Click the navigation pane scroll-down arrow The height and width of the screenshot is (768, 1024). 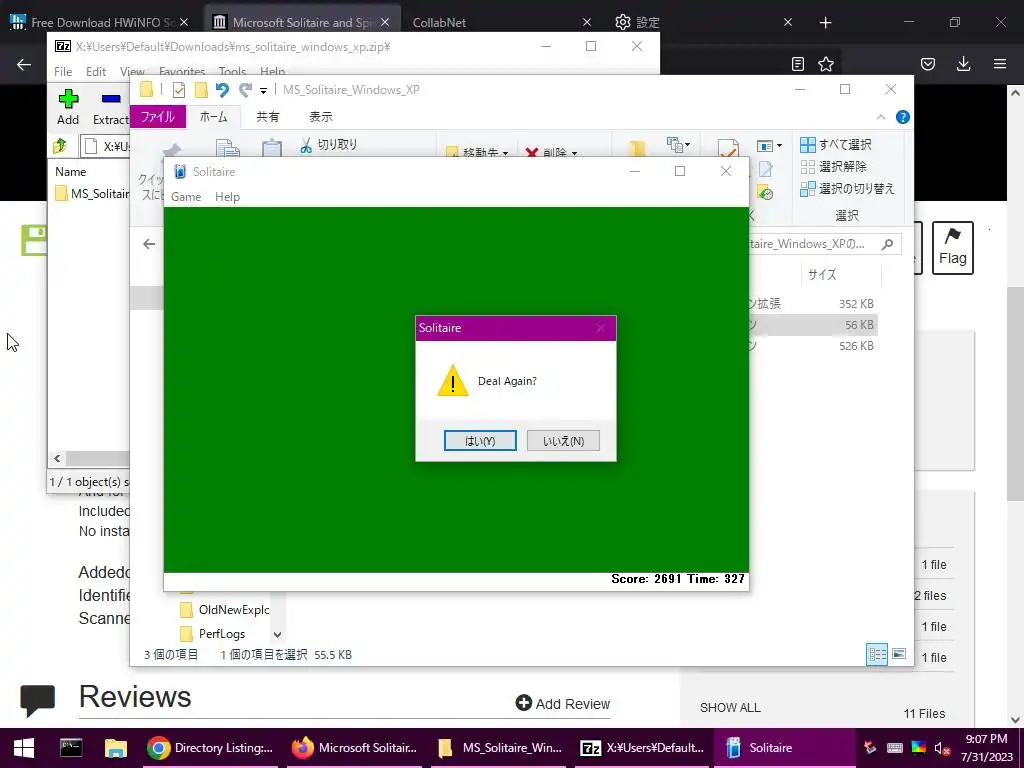click(278, 634)
